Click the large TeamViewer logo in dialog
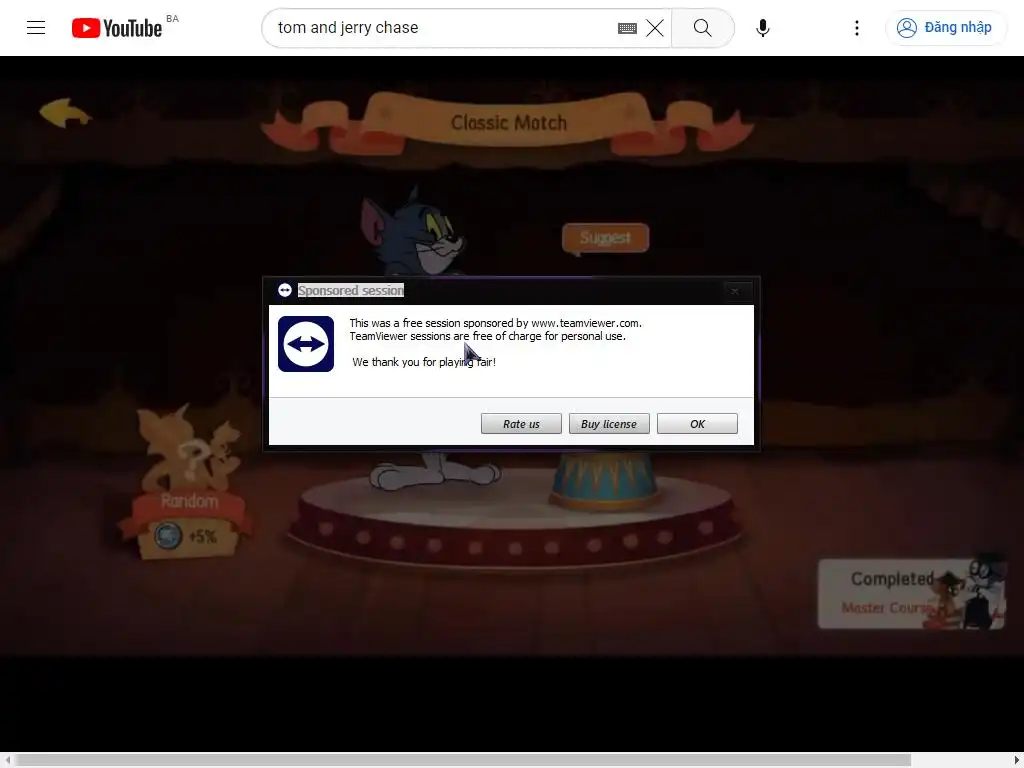The image size is (1024, 768). click(306, 344)
